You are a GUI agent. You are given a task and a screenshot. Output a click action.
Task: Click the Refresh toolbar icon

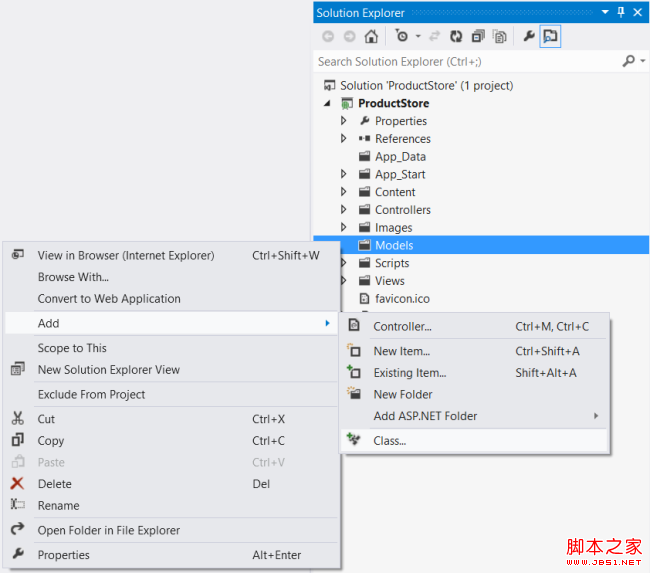click(x=455, y=36)
